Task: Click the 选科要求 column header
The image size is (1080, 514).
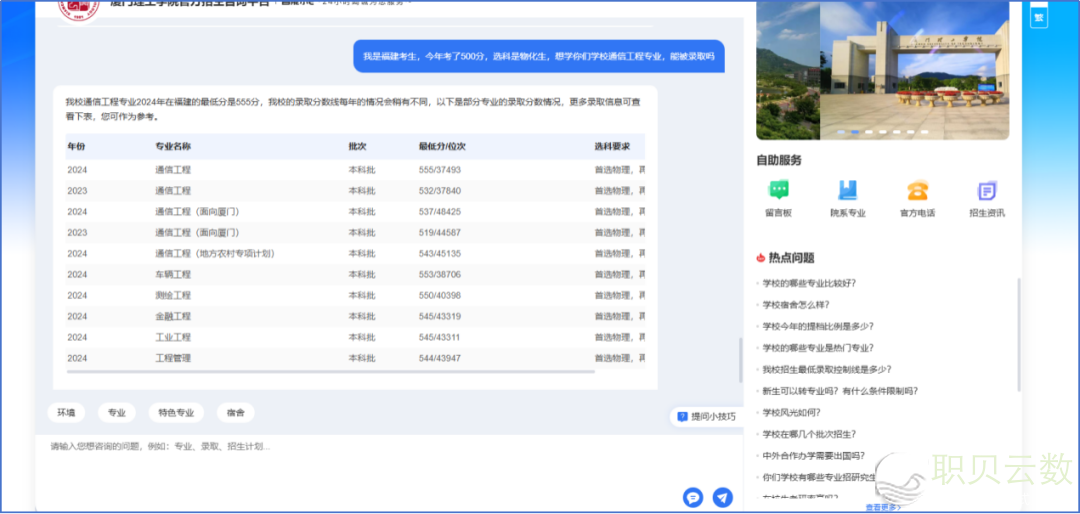Action: click(x=612, y=147)
